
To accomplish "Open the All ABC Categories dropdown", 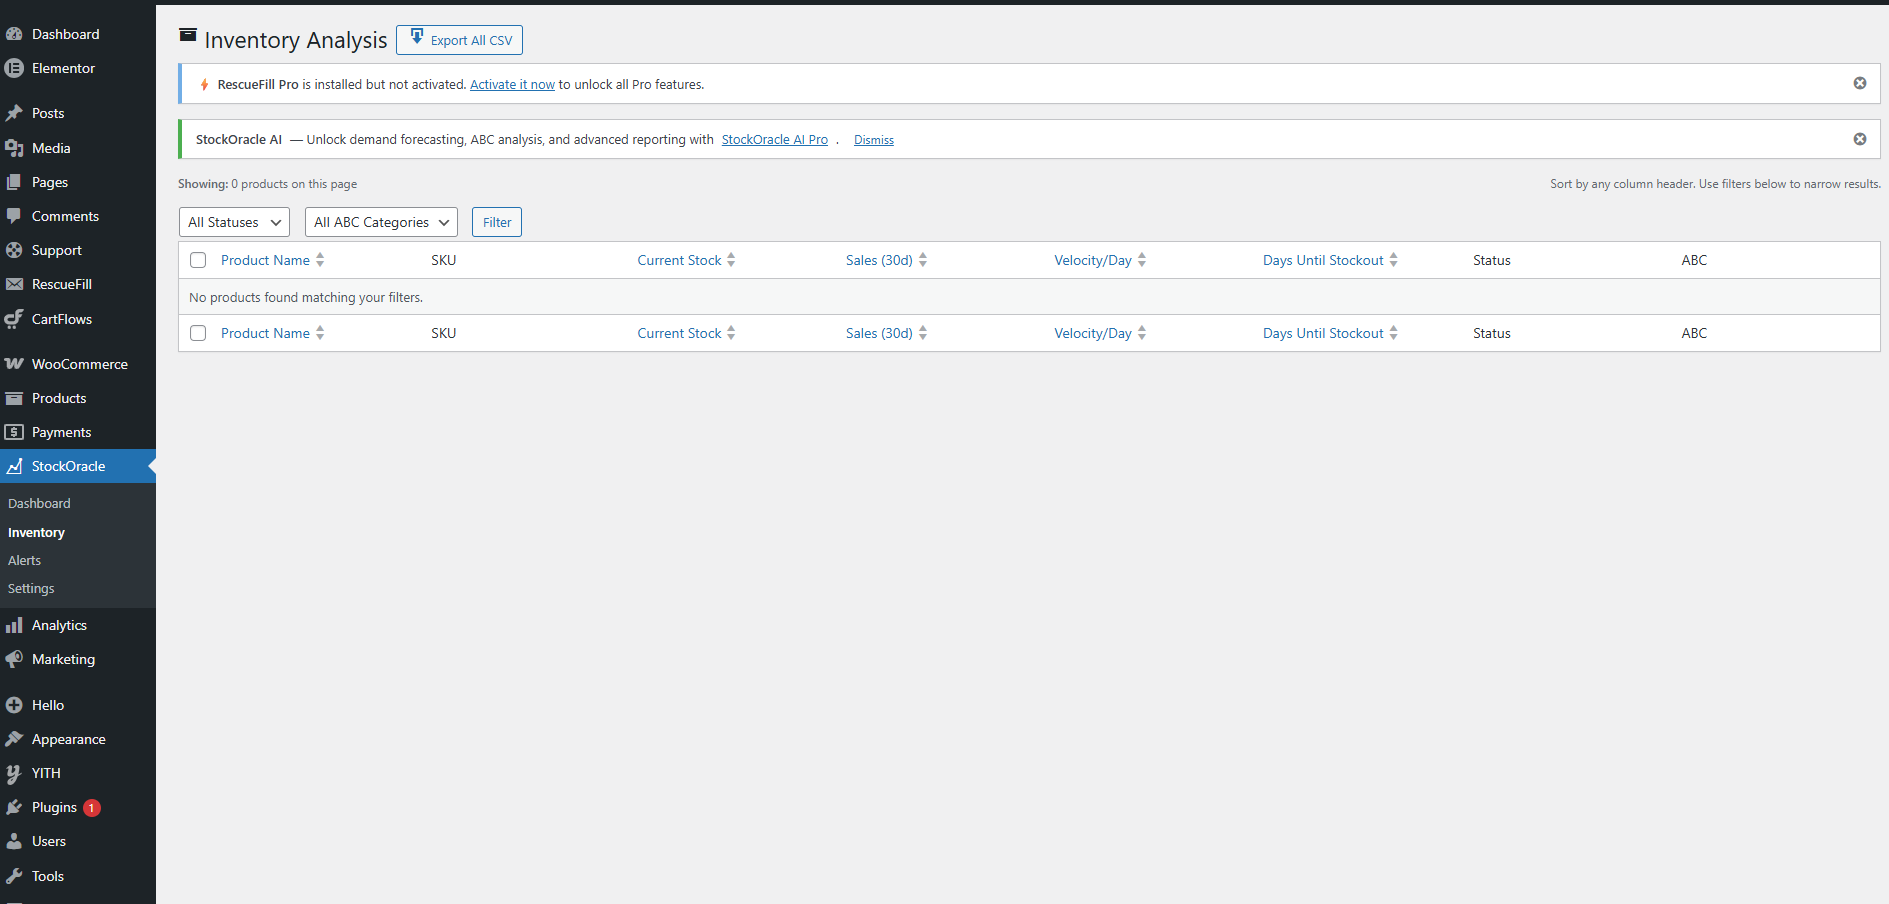I will click(x=380, y=222).
